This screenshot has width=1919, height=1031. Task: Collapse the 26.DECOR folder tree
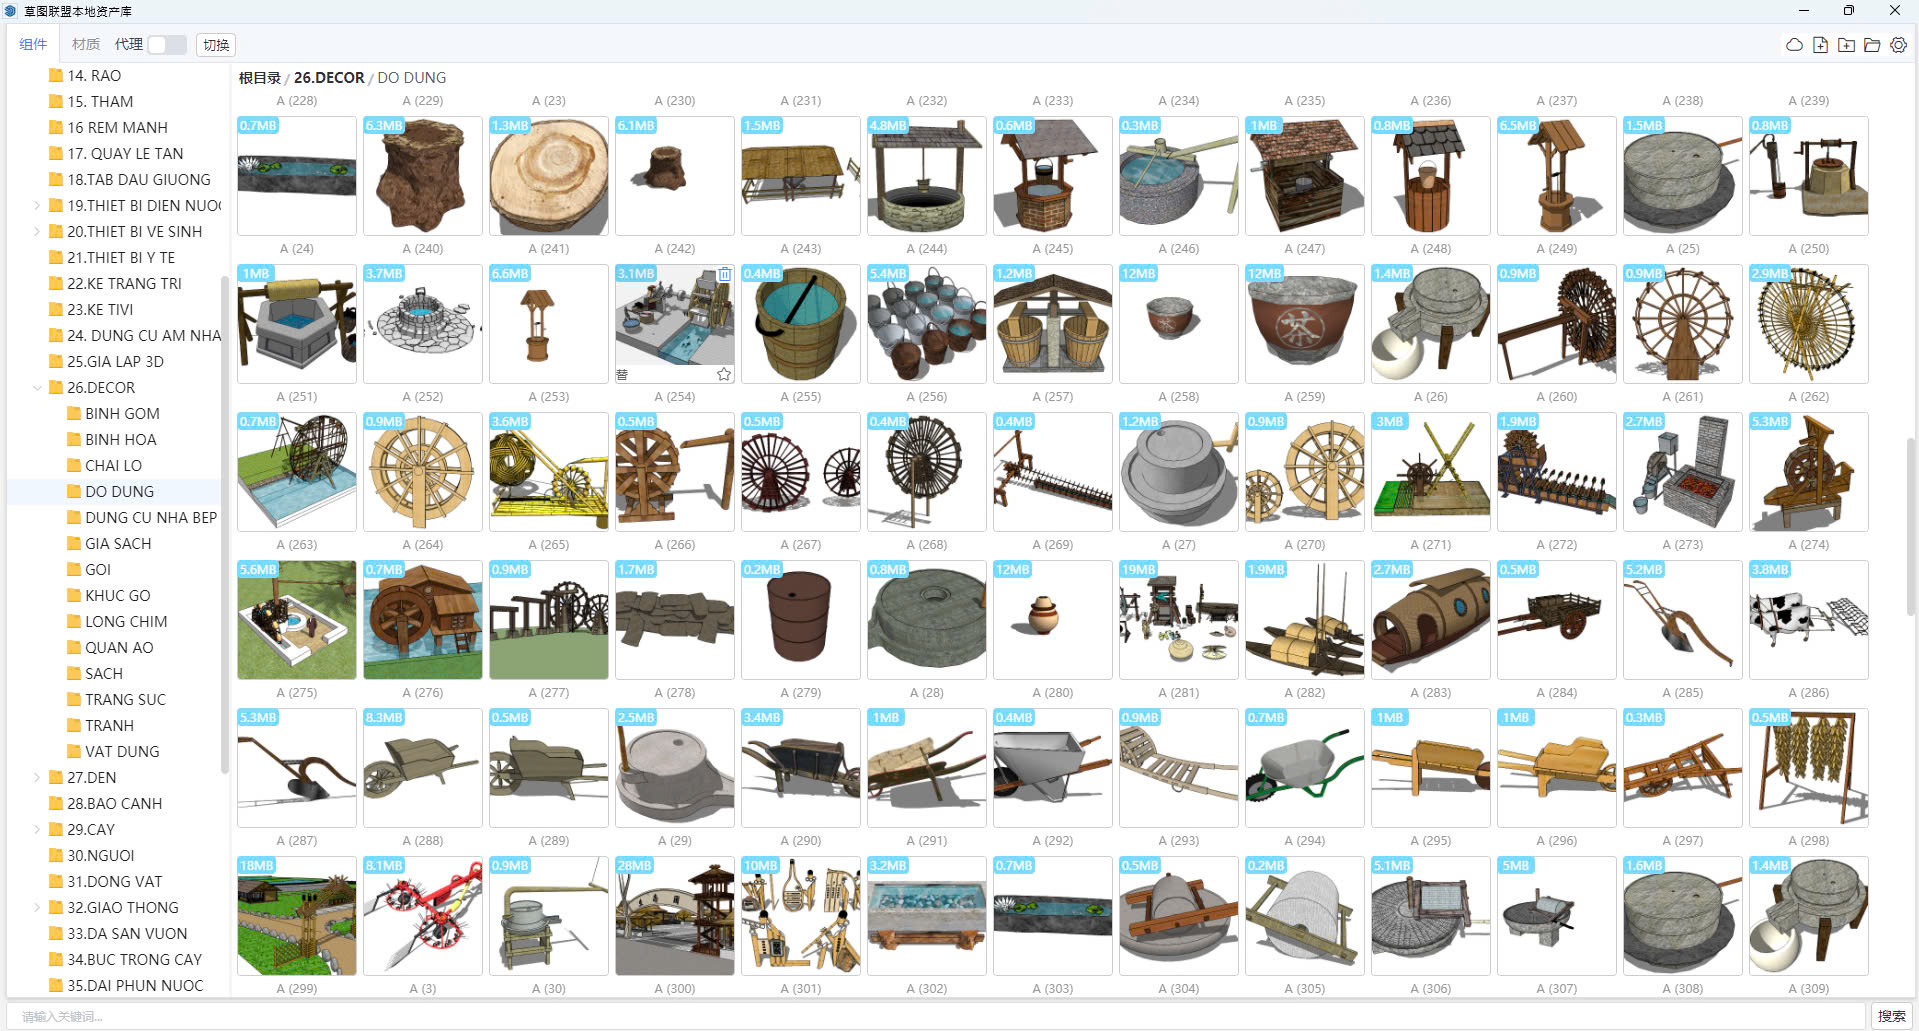(38, 388)
